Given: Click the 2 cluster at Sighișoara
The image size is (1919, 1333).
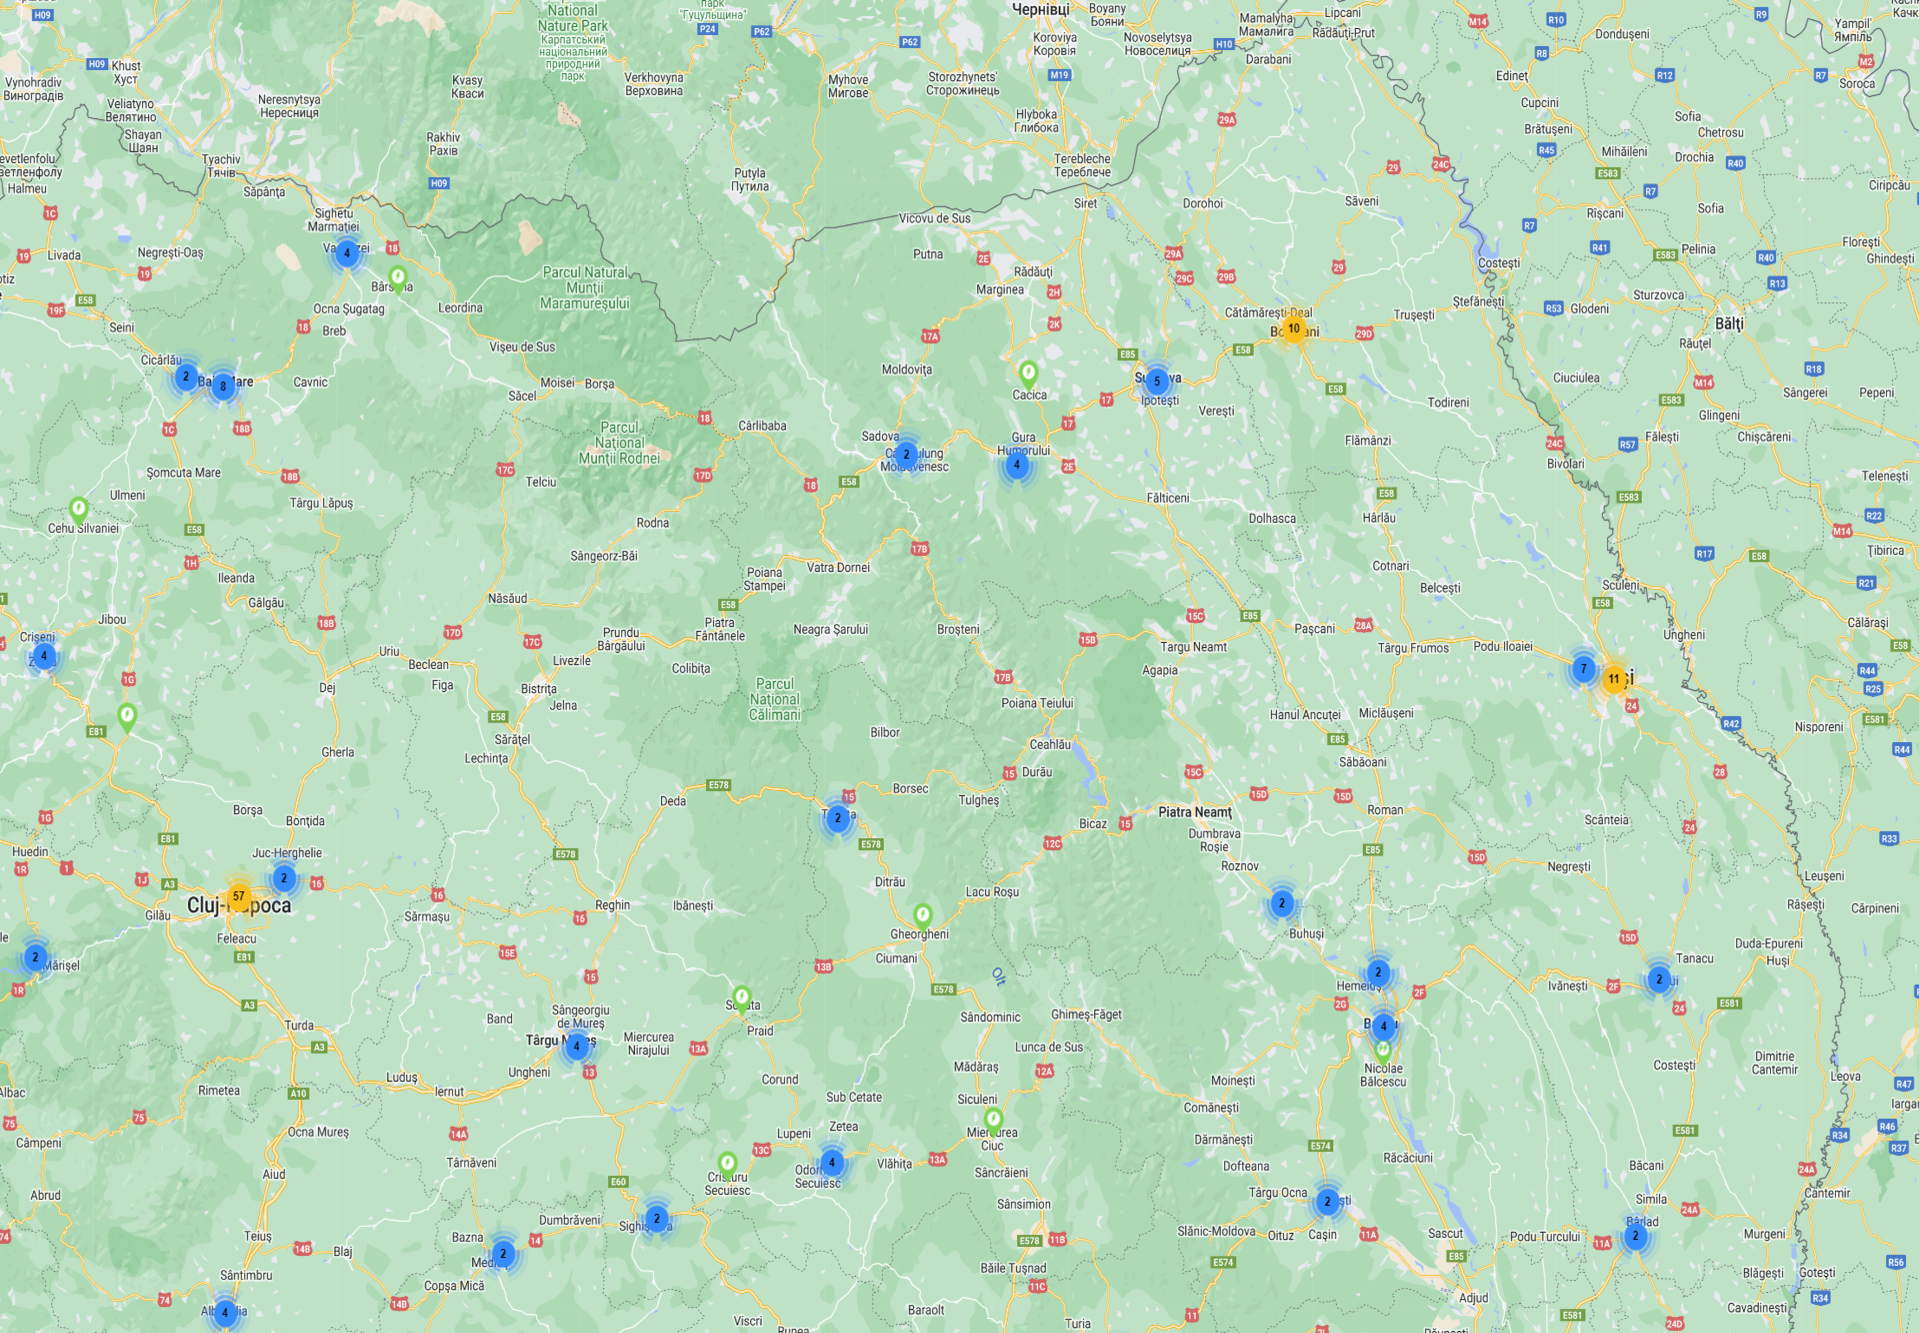Looking at the screenshot, I should click(656, 1218).
